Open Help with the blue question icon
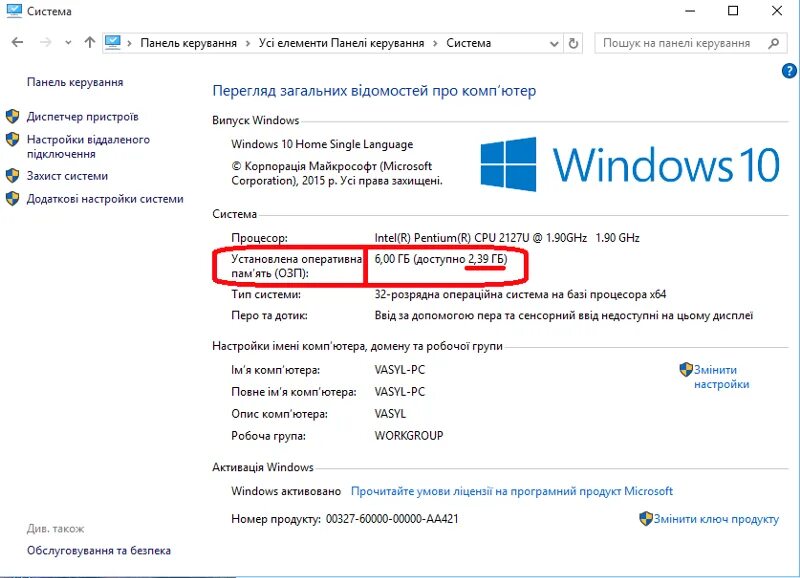The width and height of the screenshot is (800, 578). [x=789, y=71]
